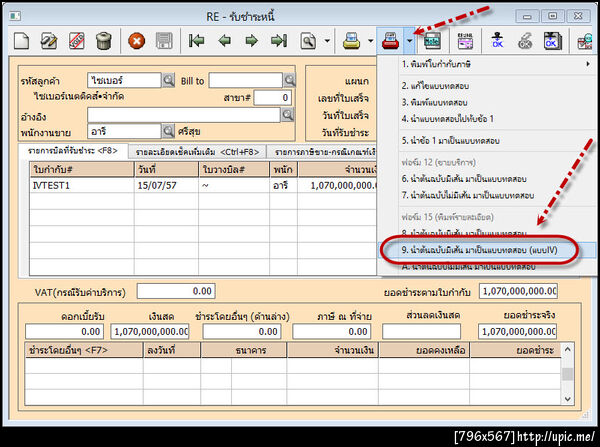This screenshot has width=600, height=447.
Task: Open dropdown arrow next to red printer
Action: coord(409,41)
